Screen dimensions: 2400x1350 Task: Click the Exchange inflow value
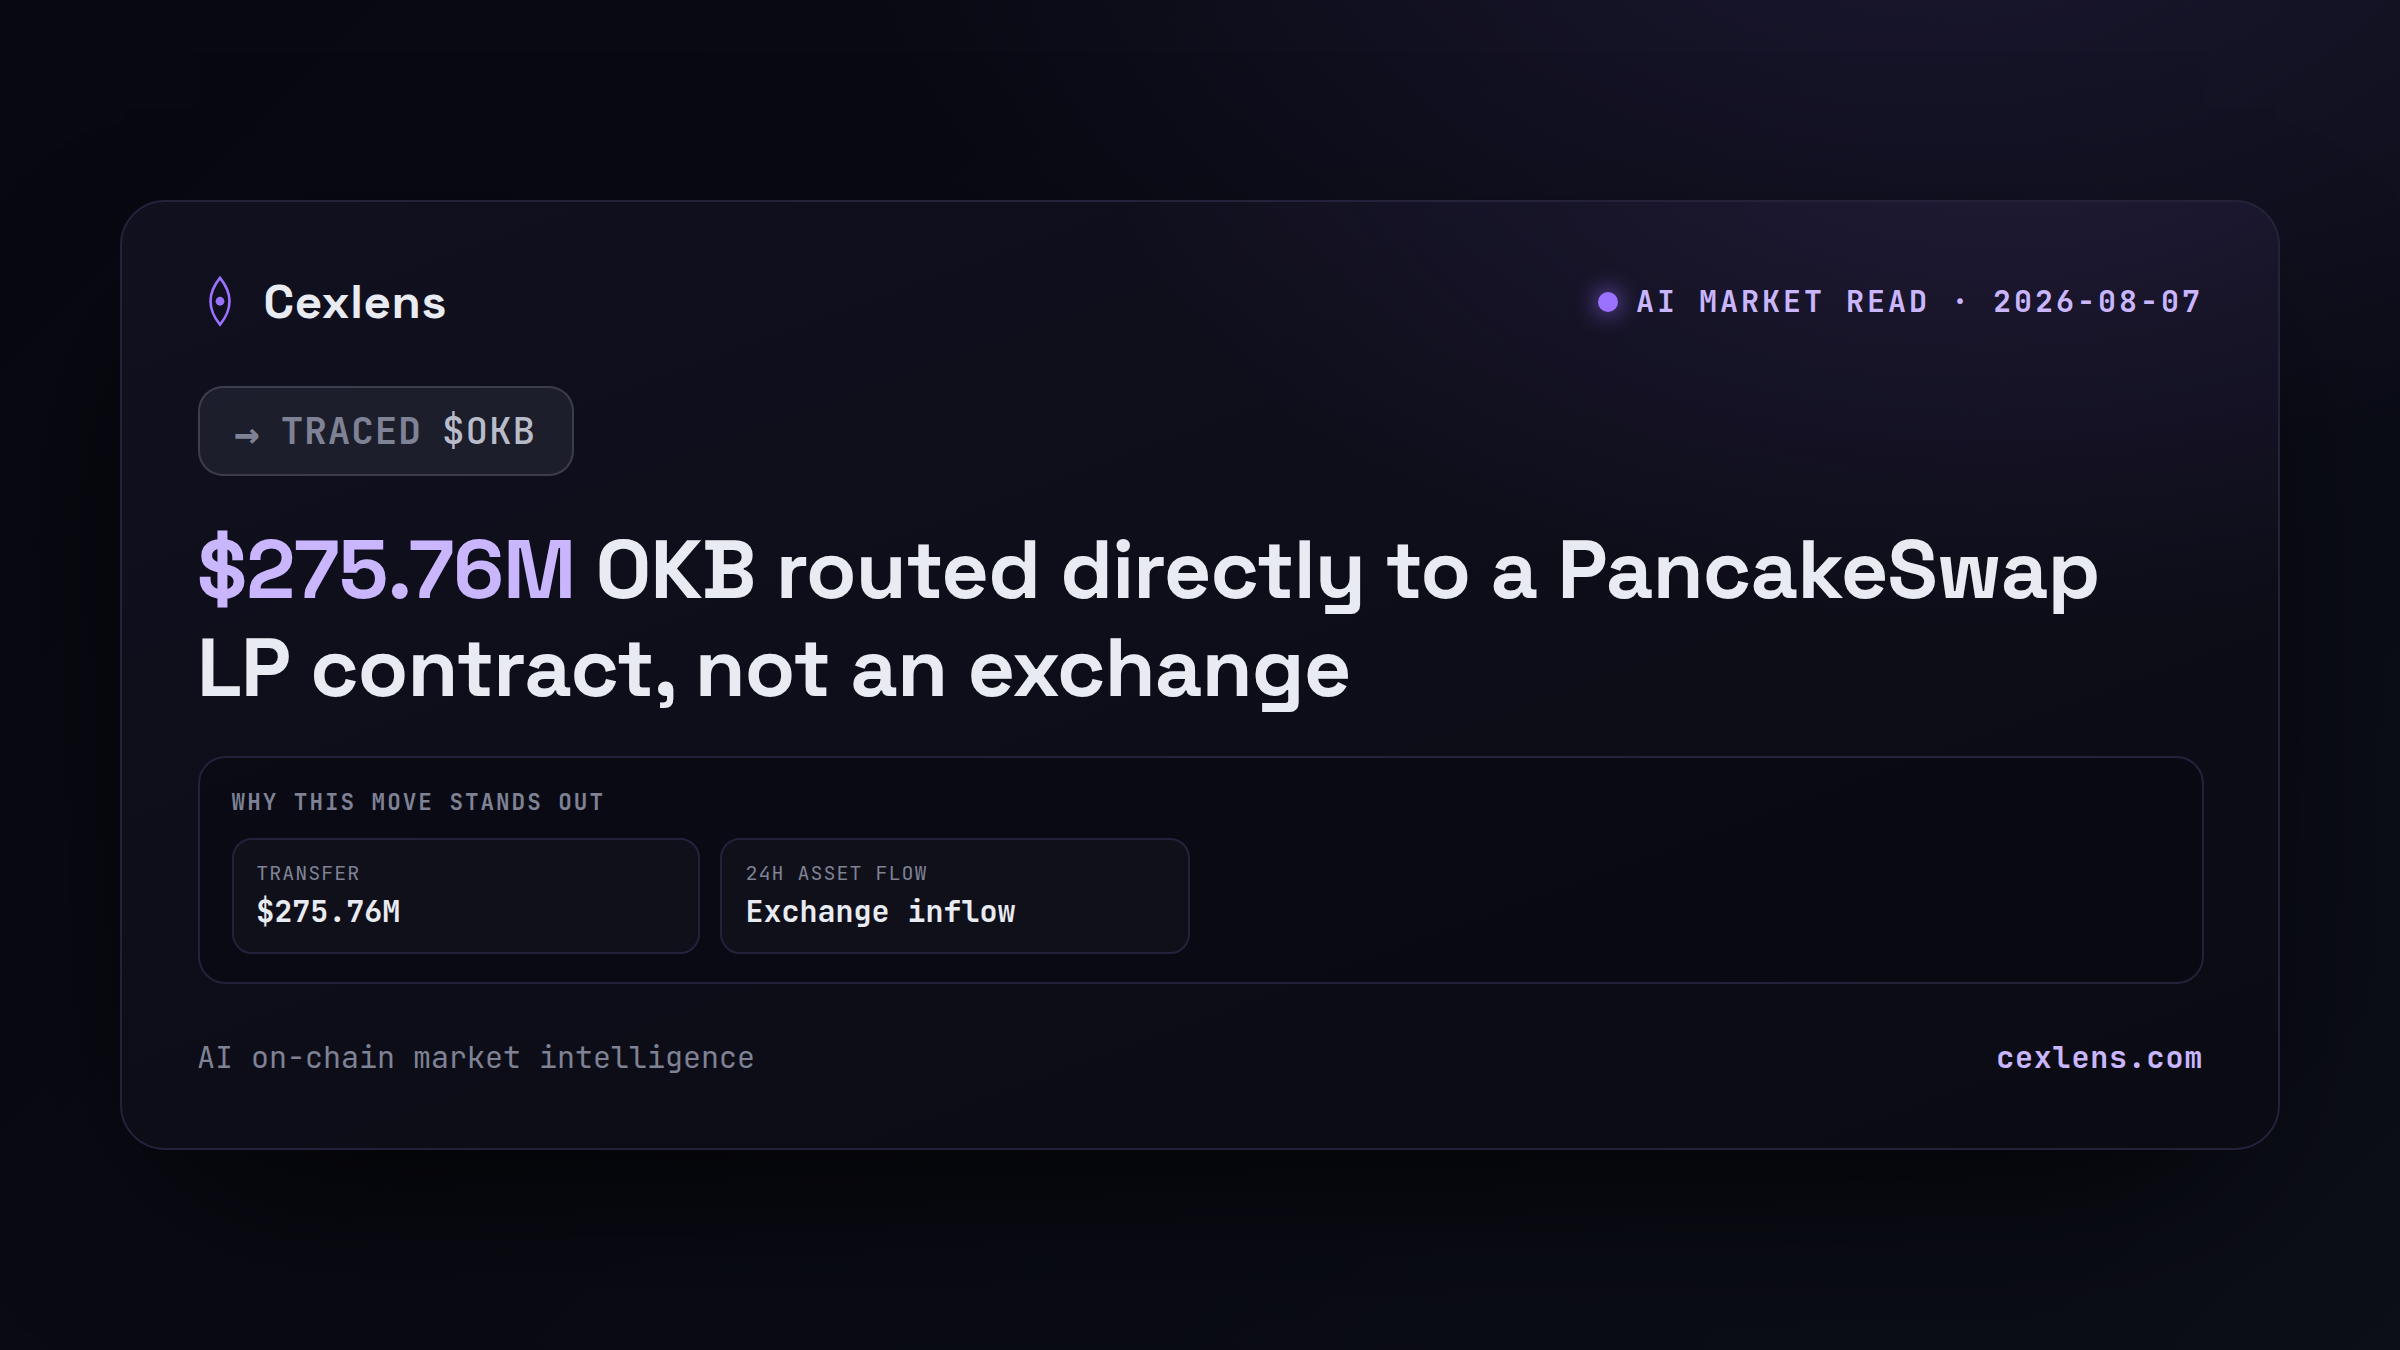click(881, 912)
